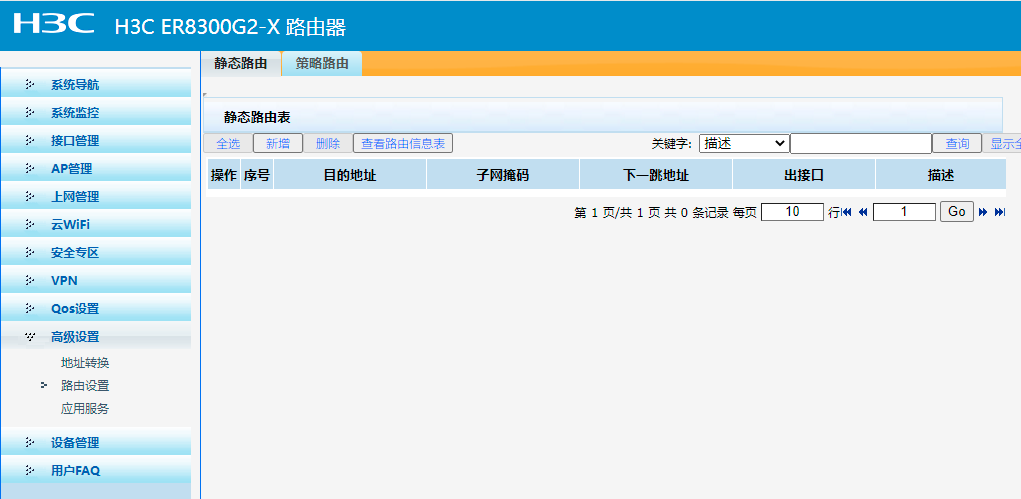Switch to 策略路由 tab
This screenshot has height=499, width=1021.
tap(322, 64)
